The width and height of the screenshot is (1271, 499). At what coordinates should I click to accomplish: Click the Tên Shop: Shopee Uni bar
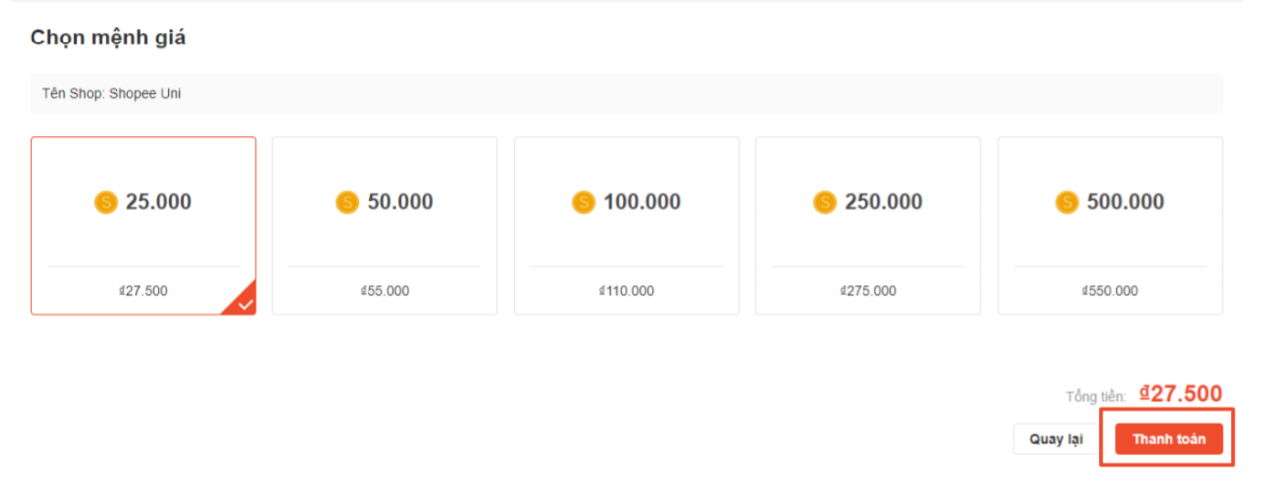pos(626,94)
